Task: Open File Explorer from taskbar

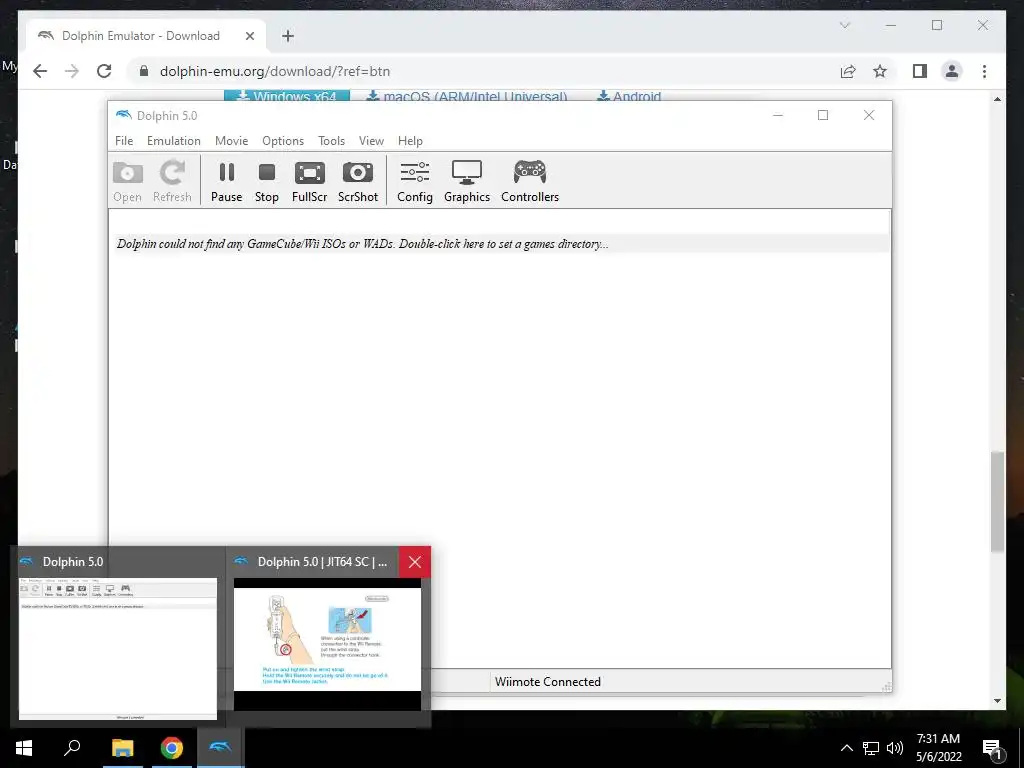Action: (122, 748)
